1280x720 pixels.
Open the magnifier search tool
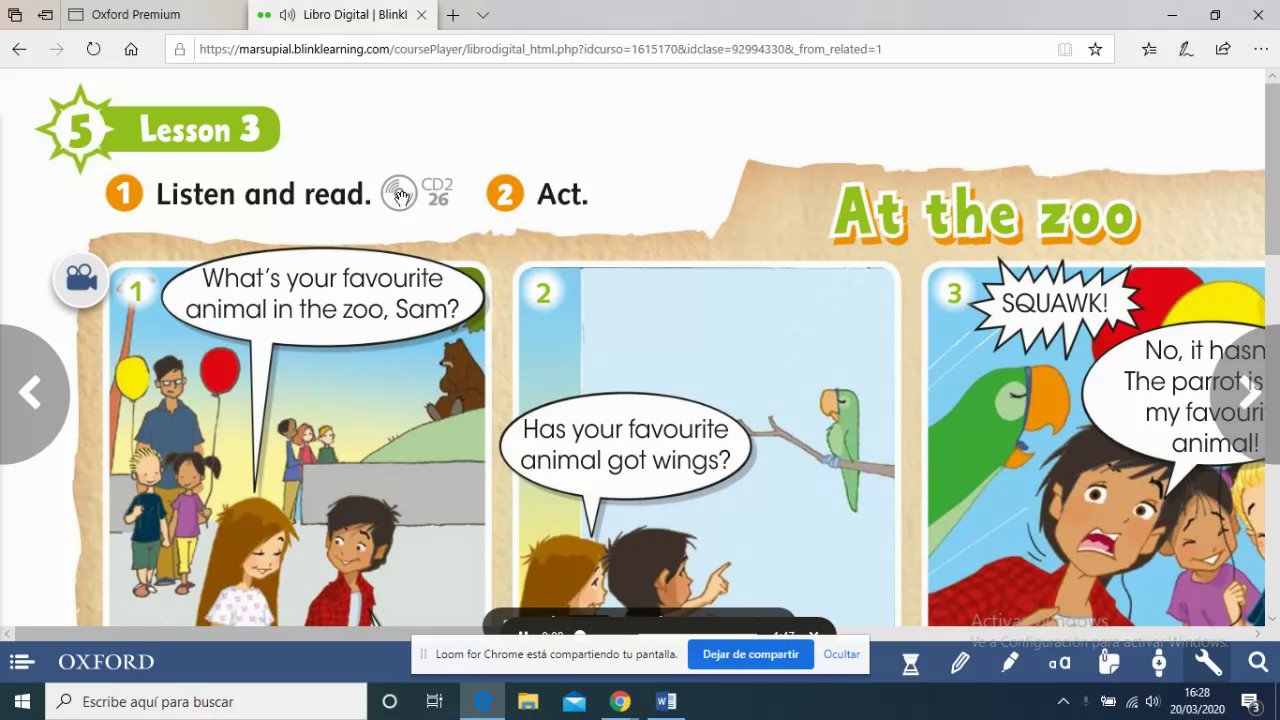pos(1258,662)
